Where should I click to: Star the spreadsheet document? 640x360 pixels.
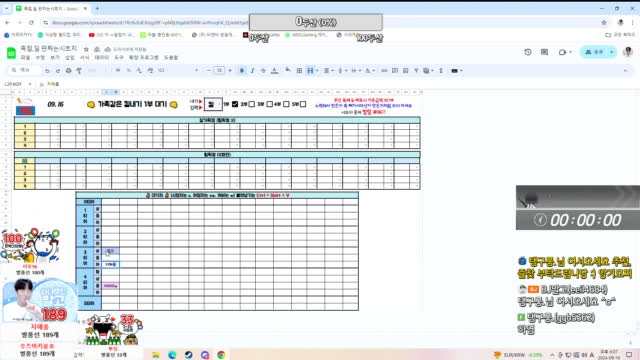coord(87,49)
